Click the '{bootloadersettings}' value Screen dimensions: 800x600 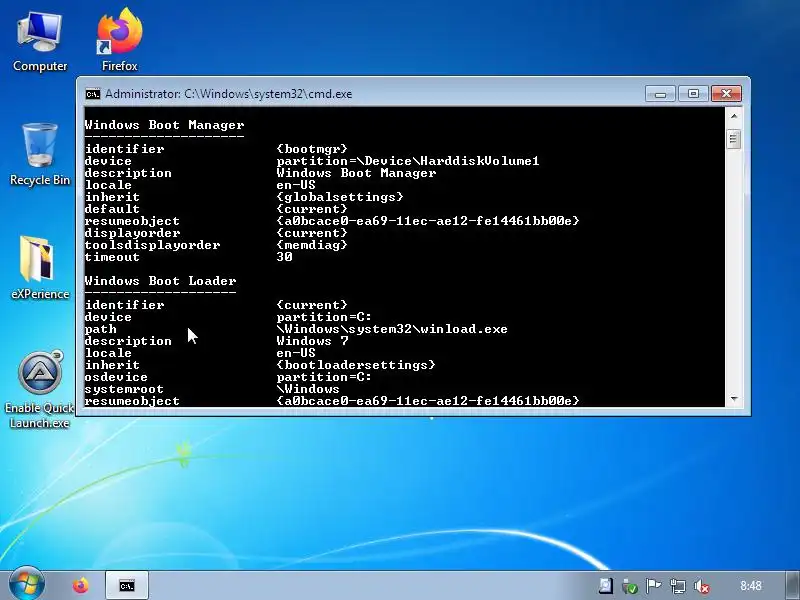pyautogui.click(x=356, y=365)
